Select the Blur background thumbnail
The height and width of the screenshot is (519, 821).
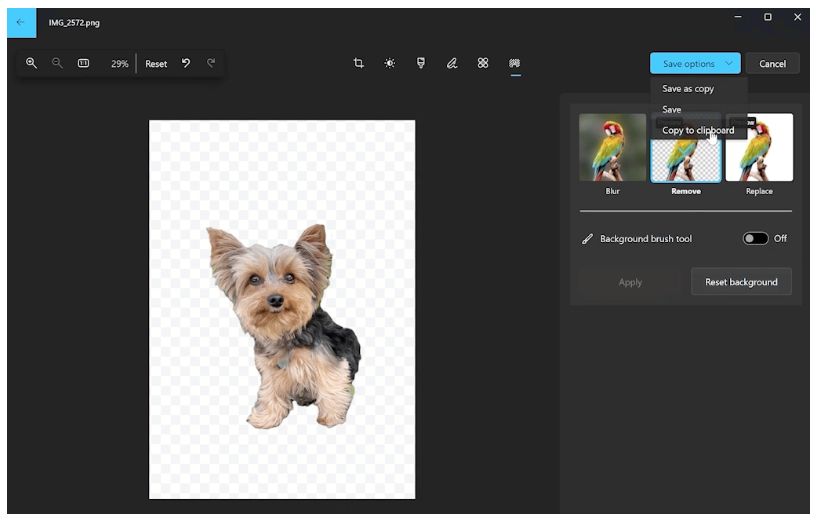click(612, 148)
